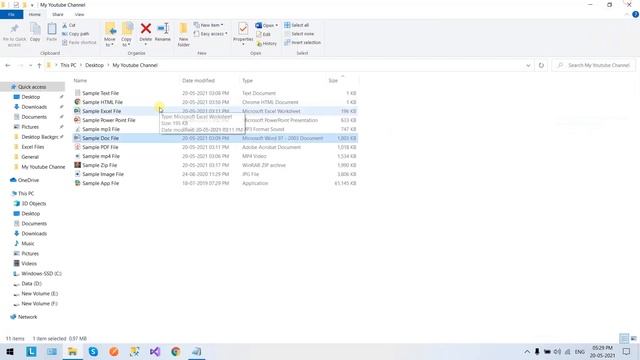Sort by the Date modified column header

click(198, 80)
